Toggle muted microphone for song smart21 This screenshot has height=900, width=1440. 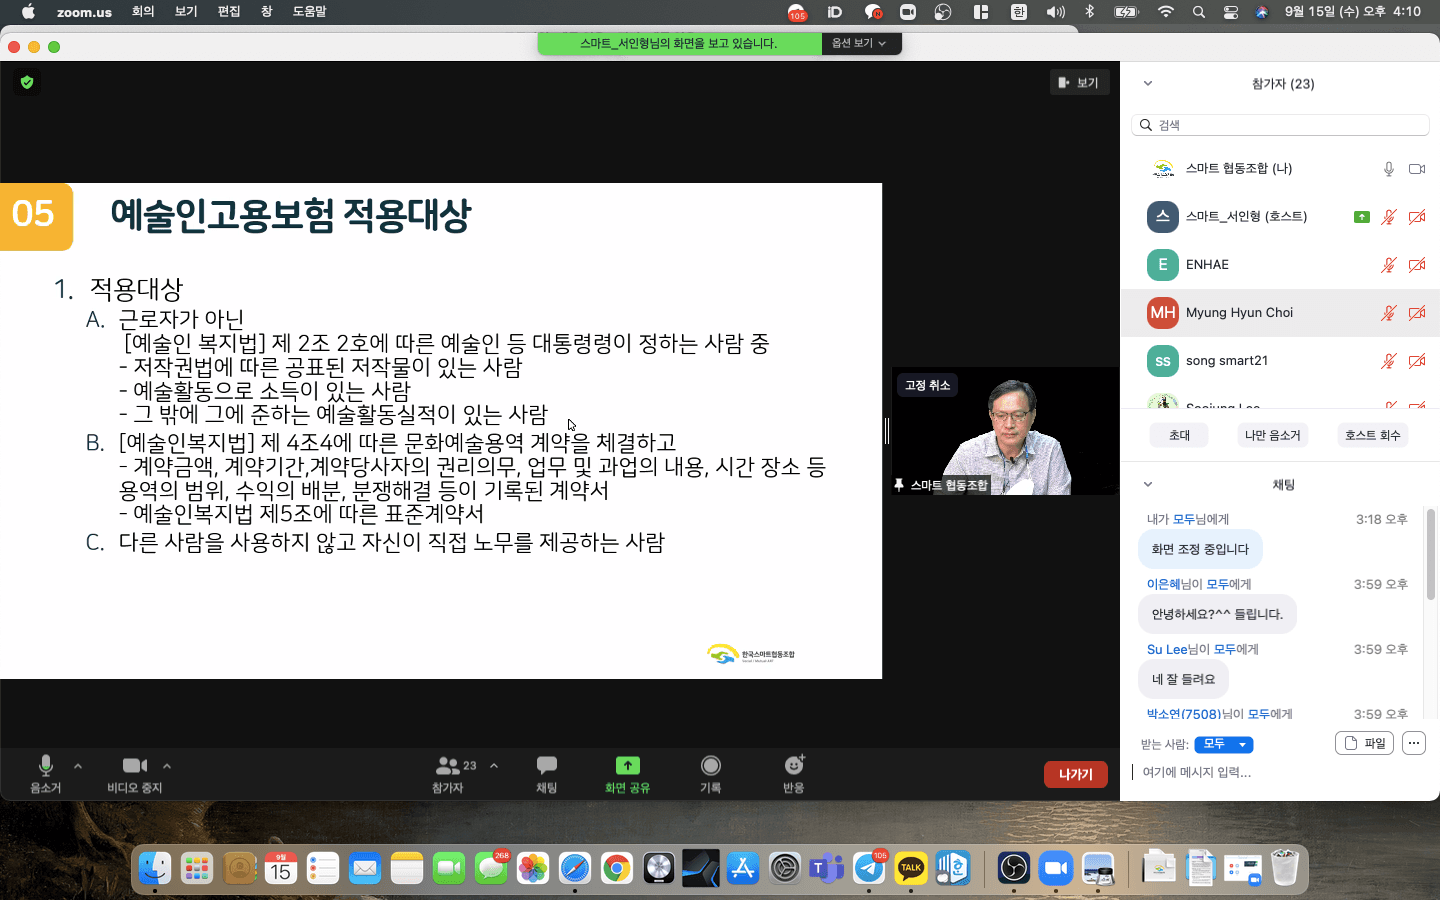click(x=1389, y=361)
